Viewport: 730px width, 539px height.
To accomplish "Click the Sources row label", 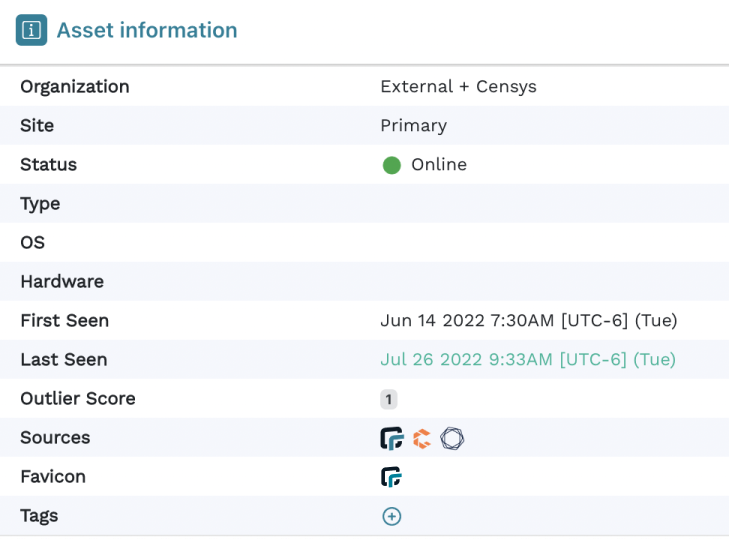I will point(55,438).
